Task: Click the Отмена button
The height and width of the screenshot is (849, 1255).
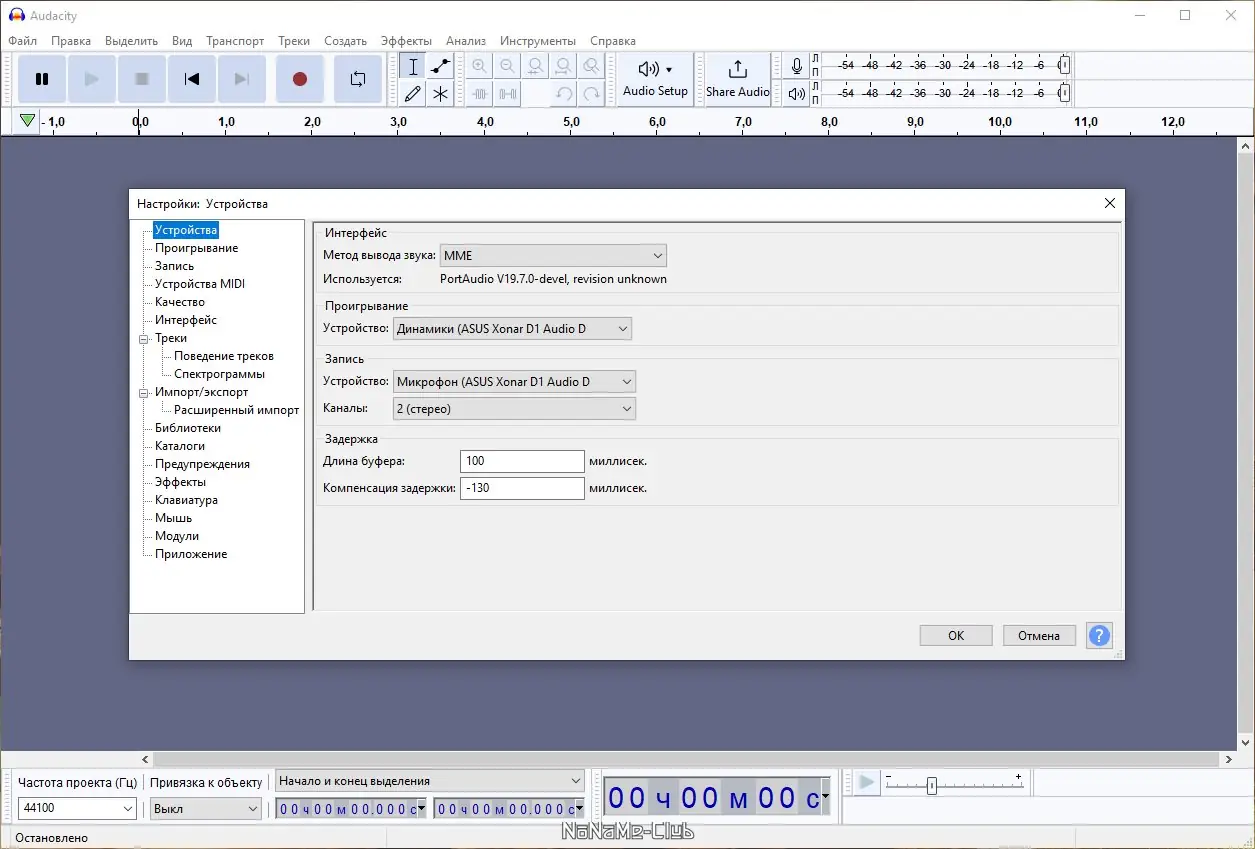Action: tap(1038, 636)
